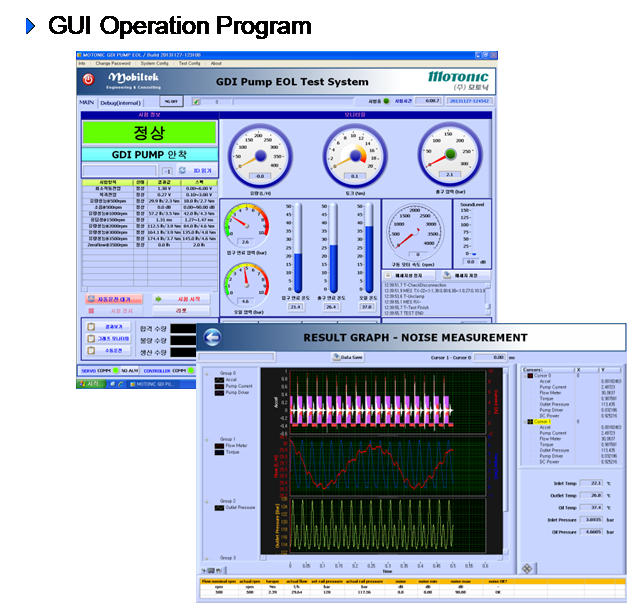Viewport: 628px width, 604px height.
Task: Click the ID read refresh button
Action: (197, 170)
